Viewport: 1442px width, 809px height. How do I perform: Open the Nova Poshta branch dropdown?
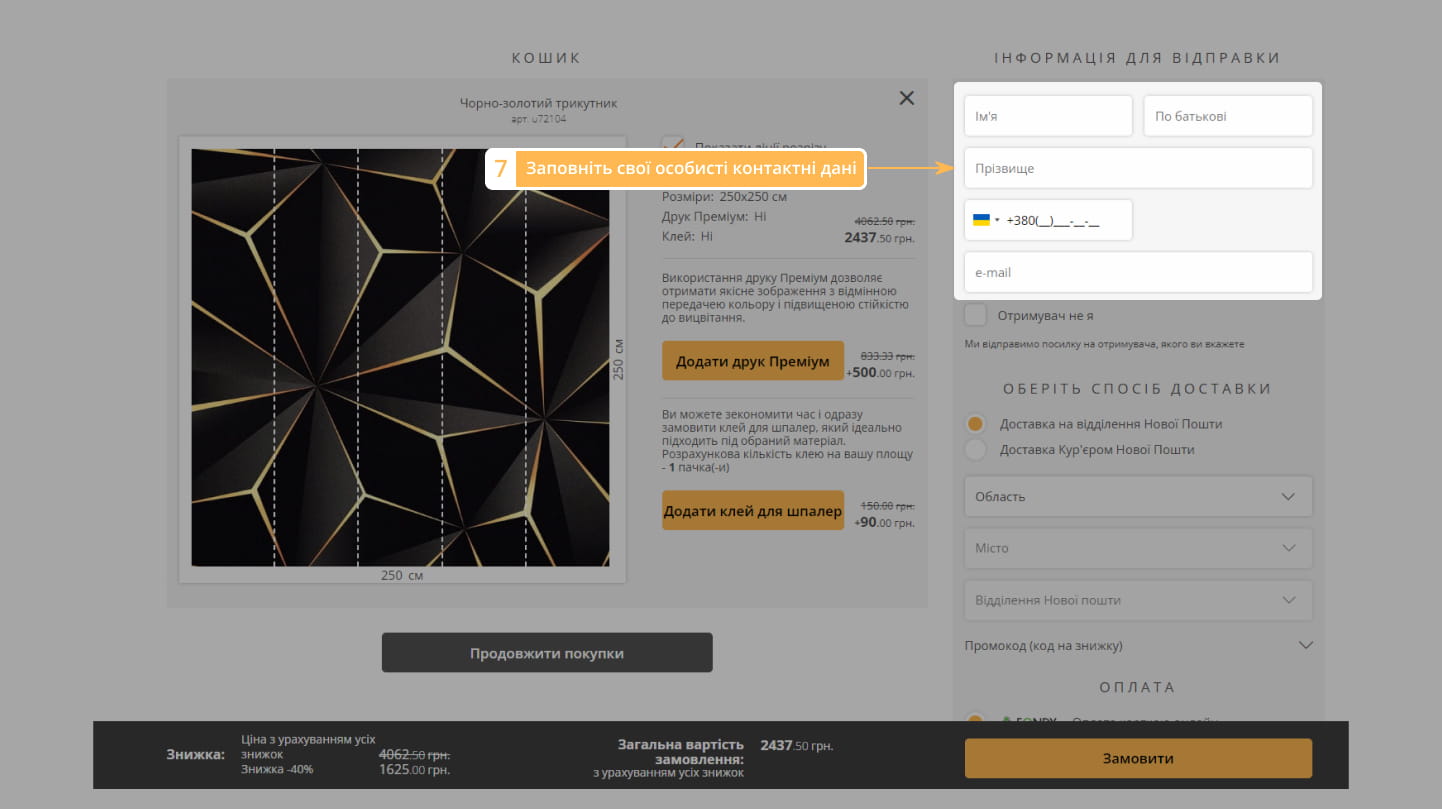(x=1137, y=601)
